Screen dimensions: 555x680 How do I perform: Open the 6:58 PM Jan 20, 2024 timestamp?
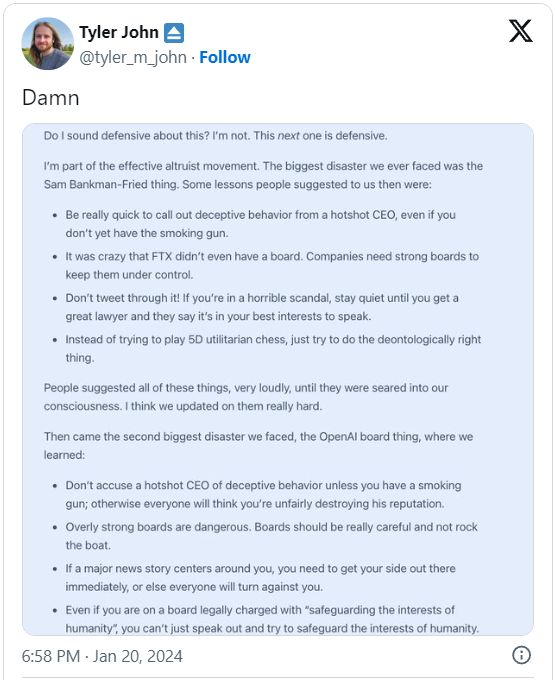pyautogui.click(x=102, y=656)
